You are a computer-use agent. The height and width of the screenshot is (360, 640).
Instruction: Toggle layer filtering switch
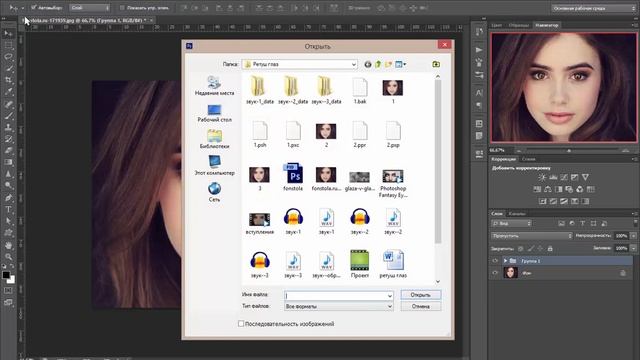635,222
